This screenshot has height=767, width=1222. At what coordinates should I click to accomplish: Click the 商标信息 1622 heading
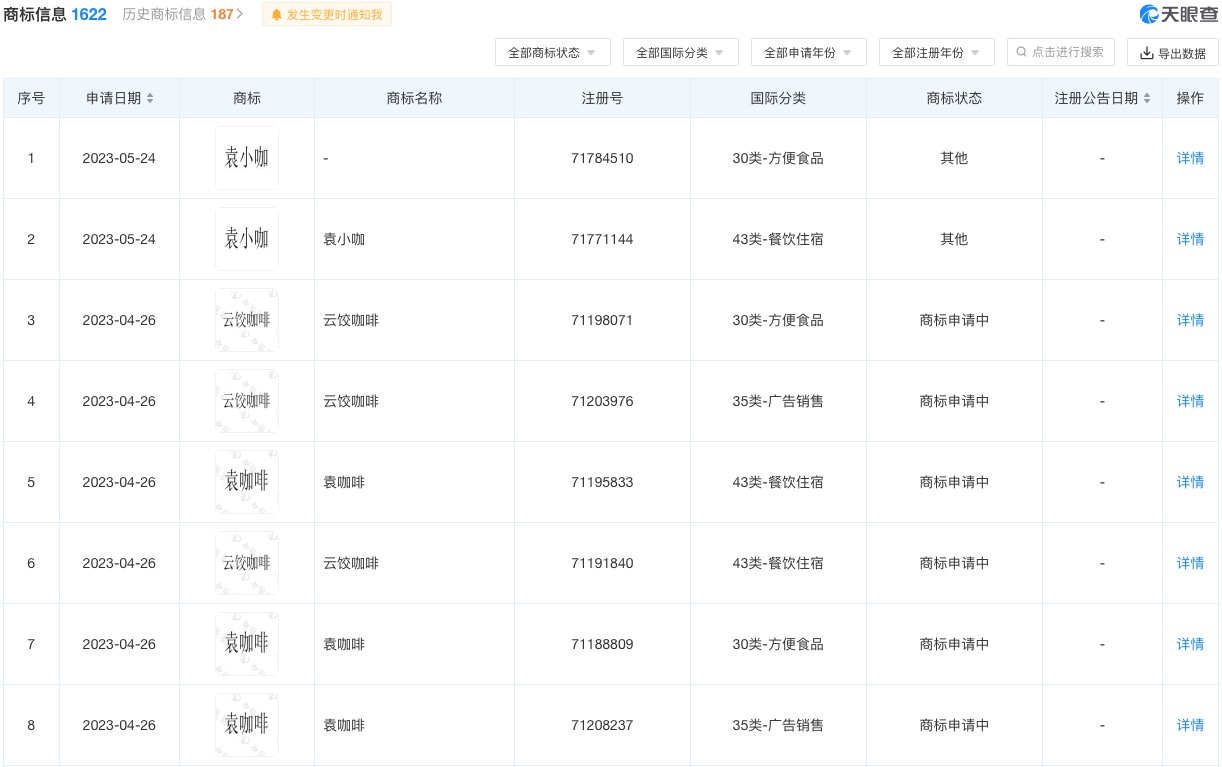pyautogui.click(x=55, y=15)
